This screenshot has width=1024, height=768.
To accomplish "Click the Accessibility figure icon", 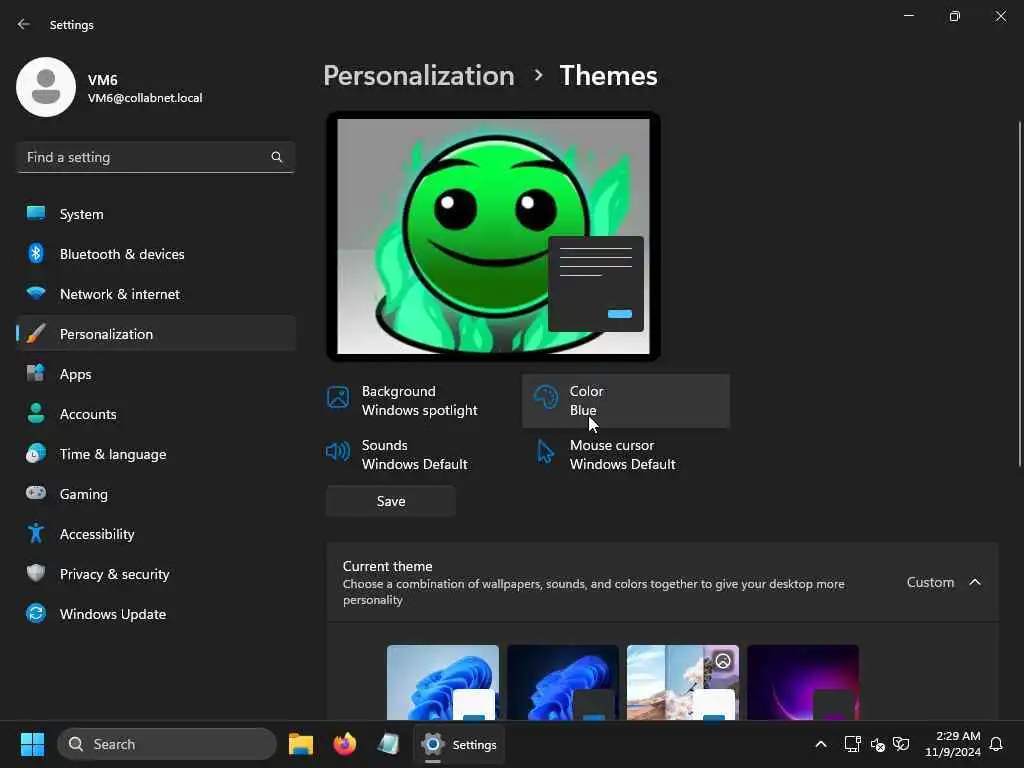I will coord(36,534).
